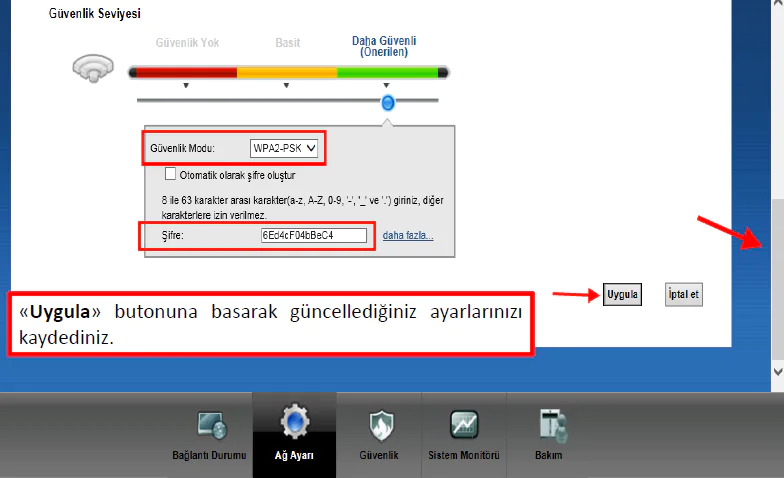Select the Ağ Ayarı gear icon
This screenshot has height=478, width=784.
coord(294,422)
